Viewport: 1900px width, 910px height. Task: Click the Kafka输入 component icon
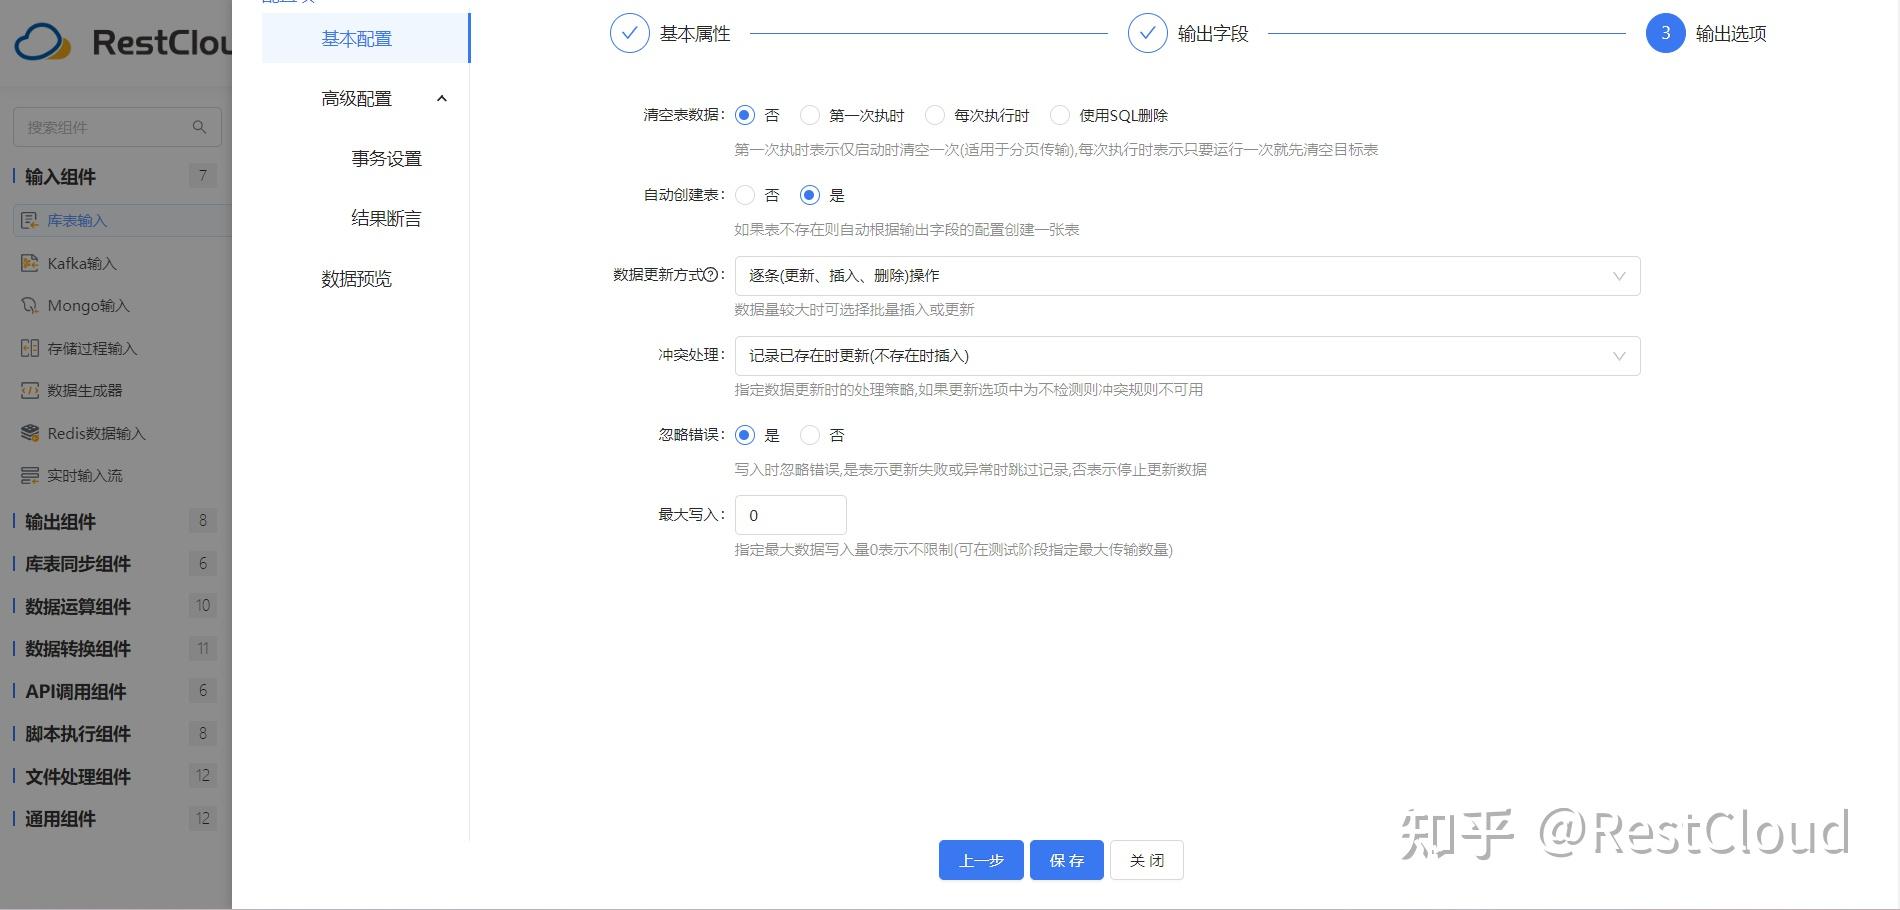pyautogui.click(x=30, y=263)
